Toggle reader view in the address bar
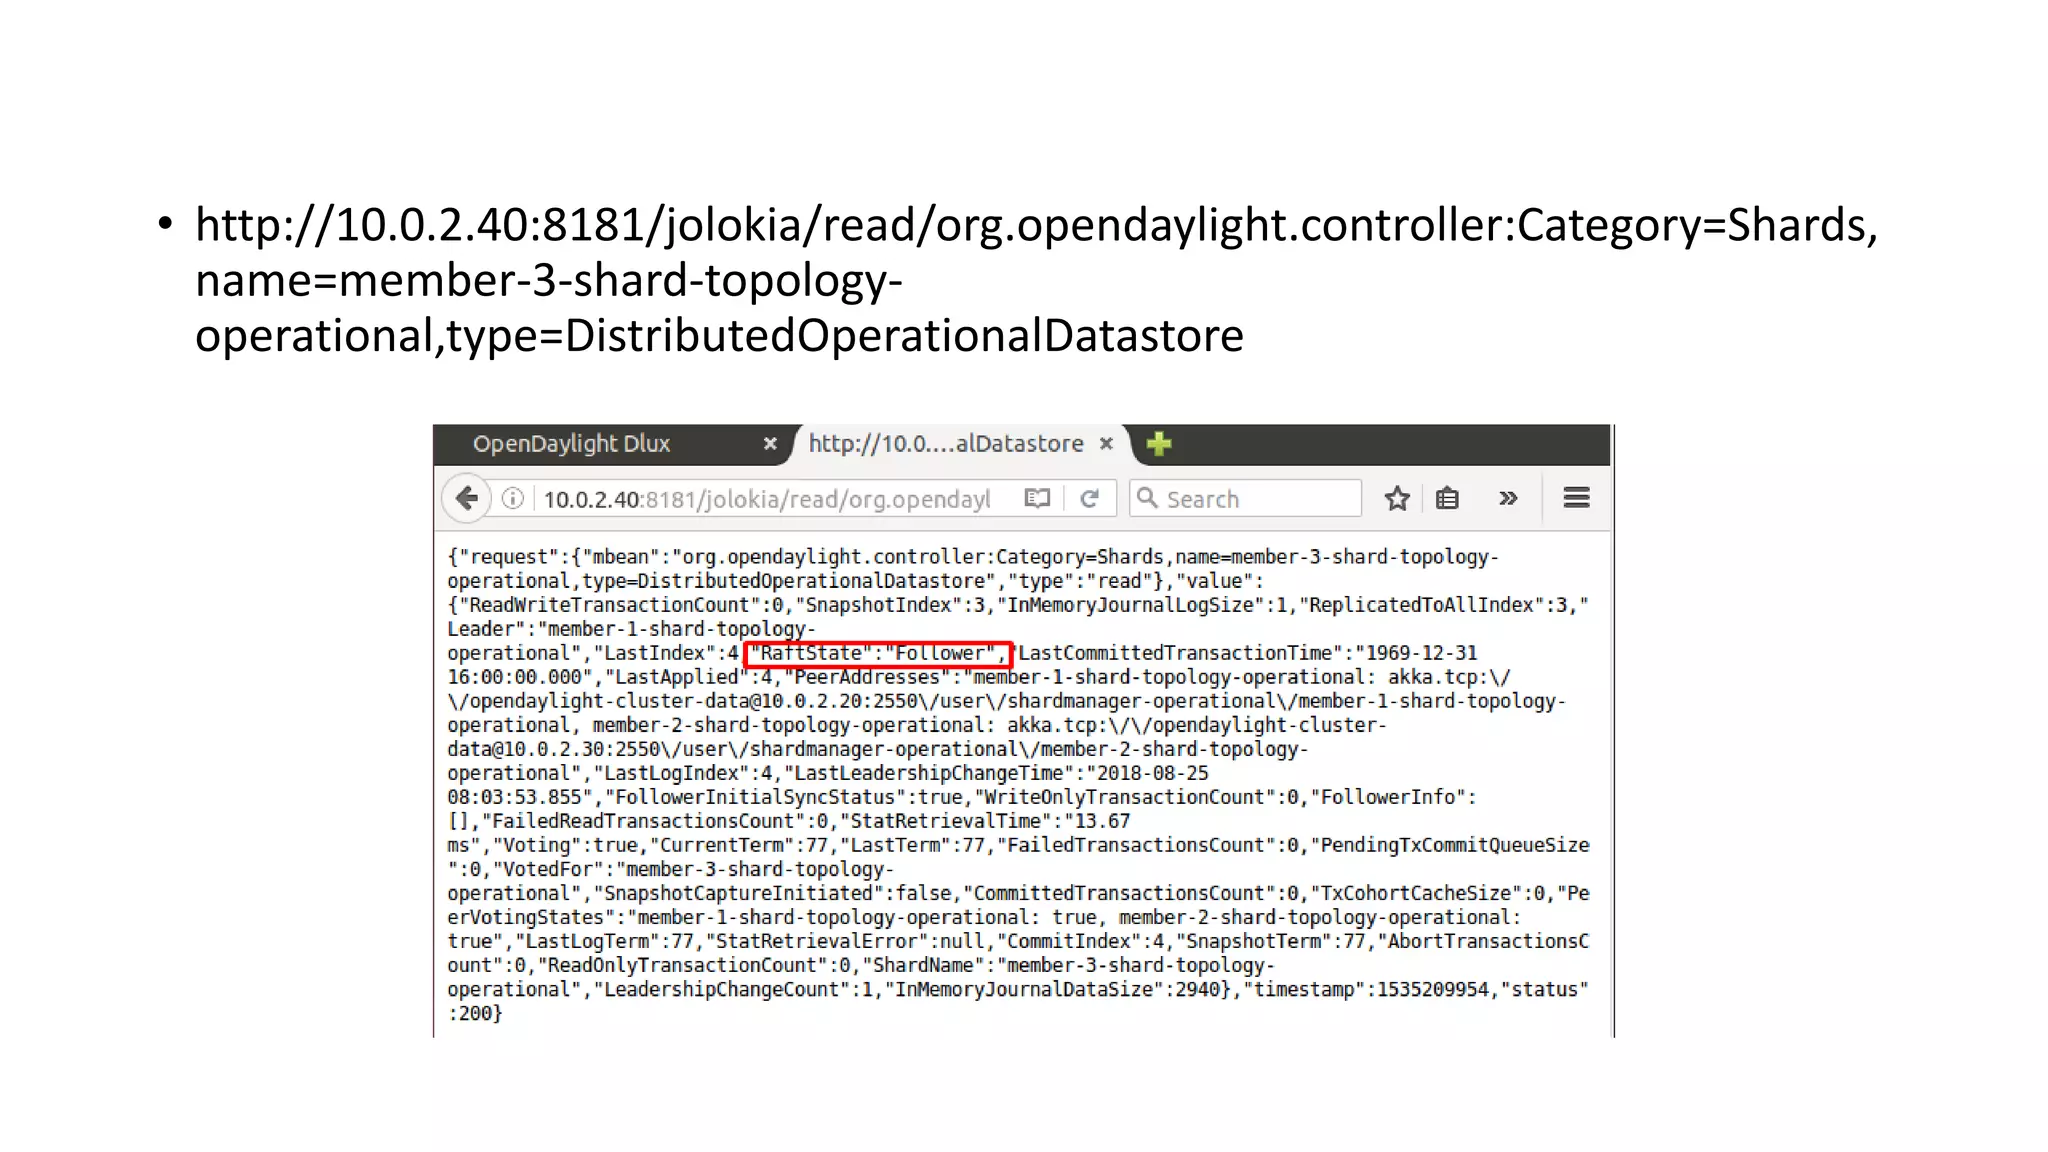This screenshot has width=2048, height=1152. click(x=1037, y=498)
